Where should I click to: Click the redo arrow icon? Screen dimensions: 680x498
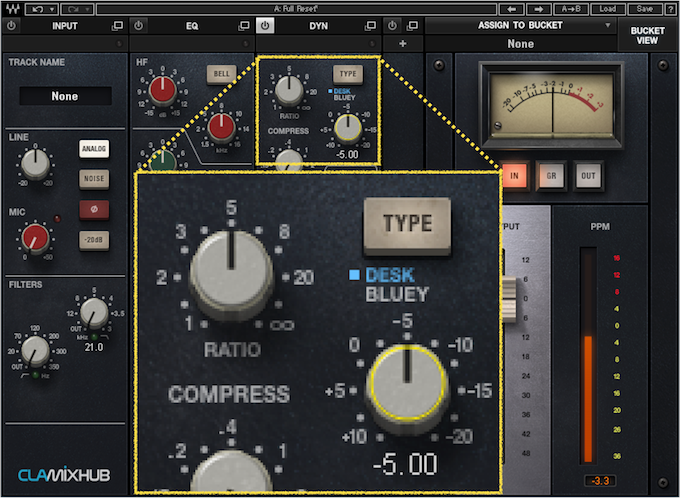[72, 9]
